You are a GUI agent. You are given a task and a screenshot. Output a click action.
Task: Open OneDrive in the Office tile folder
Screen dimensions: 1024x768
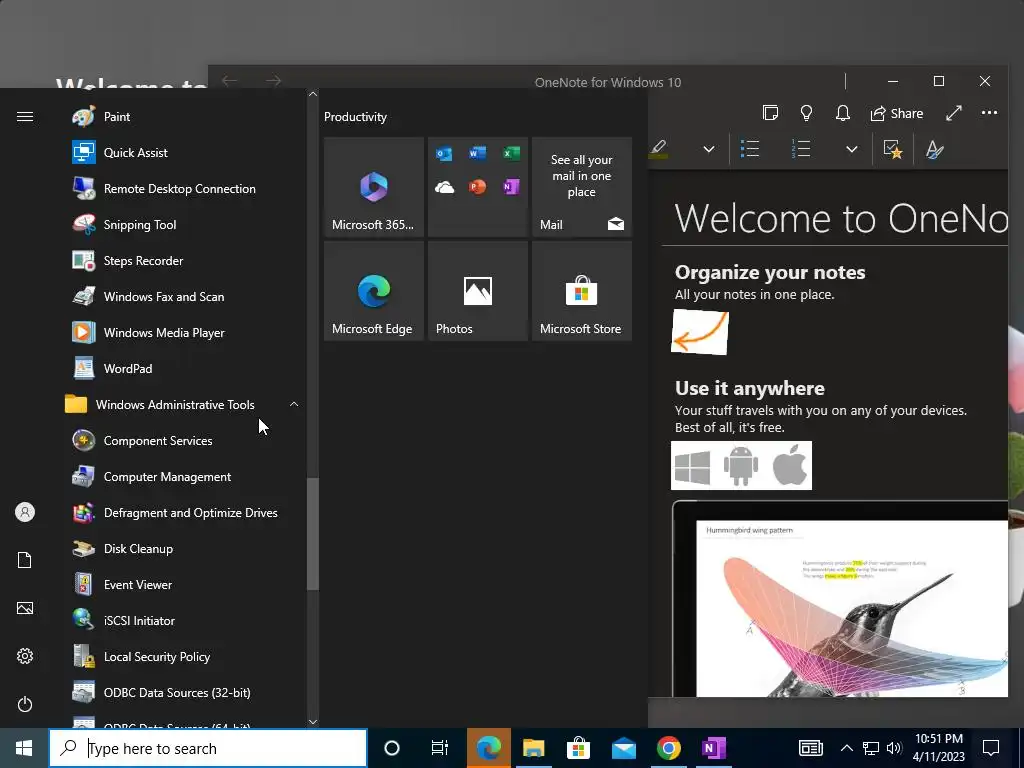(444, 187)
